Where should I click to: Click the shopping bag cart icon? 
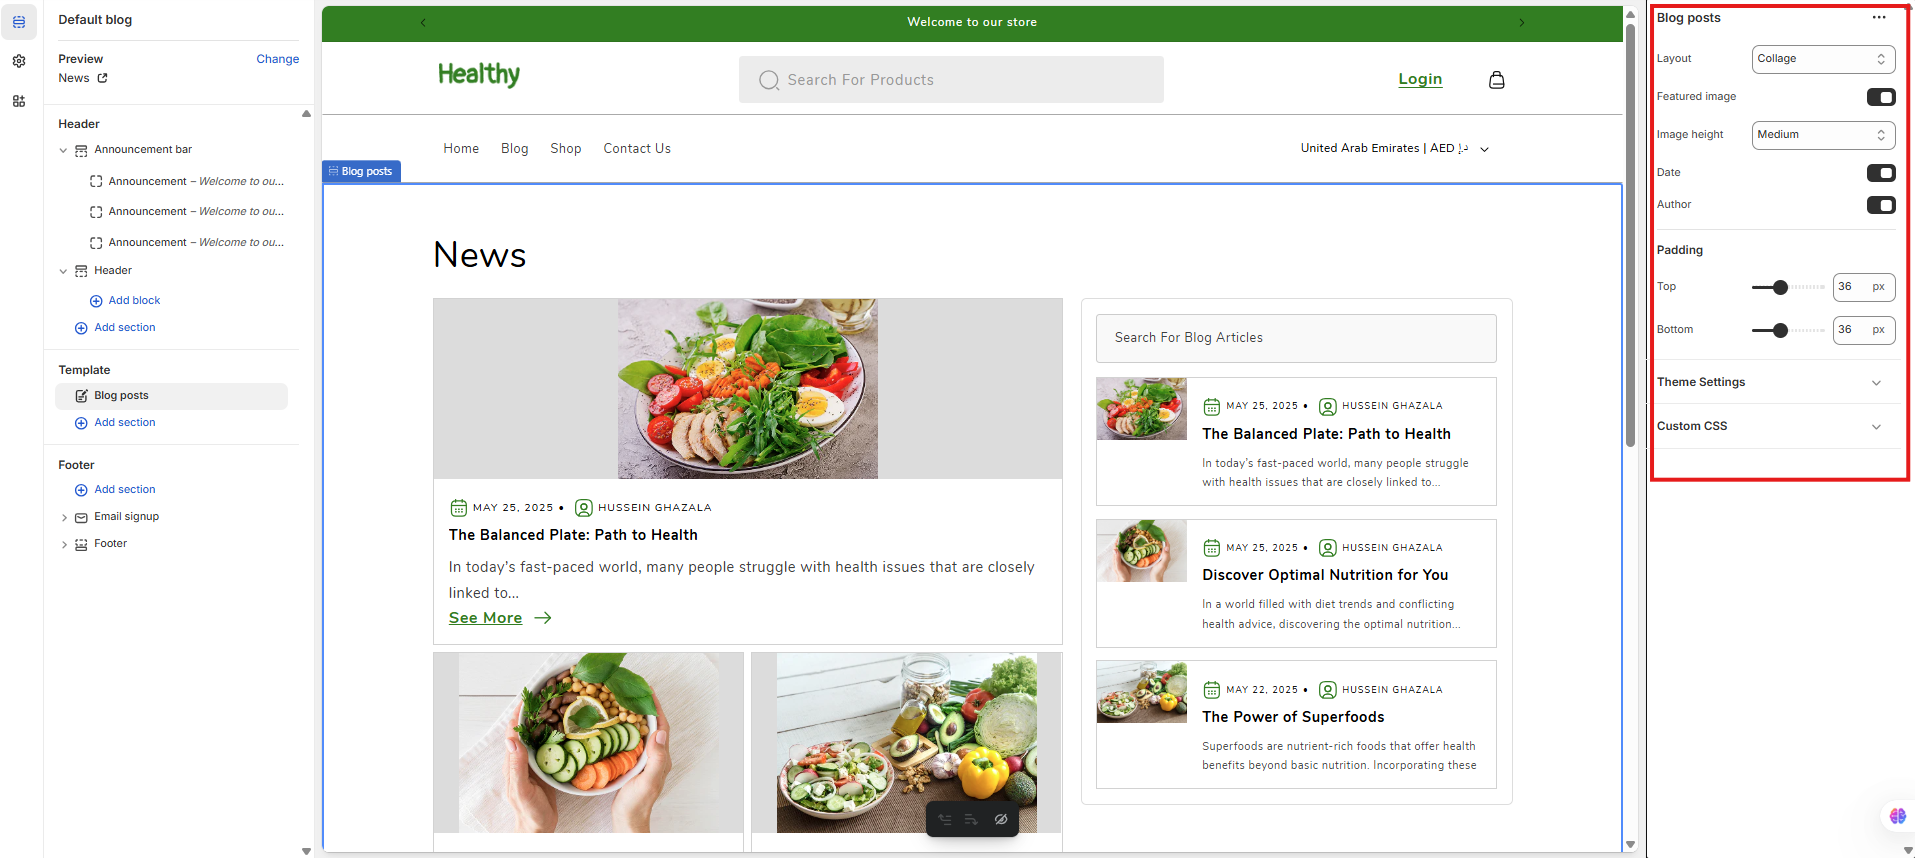pos(1496,80)
